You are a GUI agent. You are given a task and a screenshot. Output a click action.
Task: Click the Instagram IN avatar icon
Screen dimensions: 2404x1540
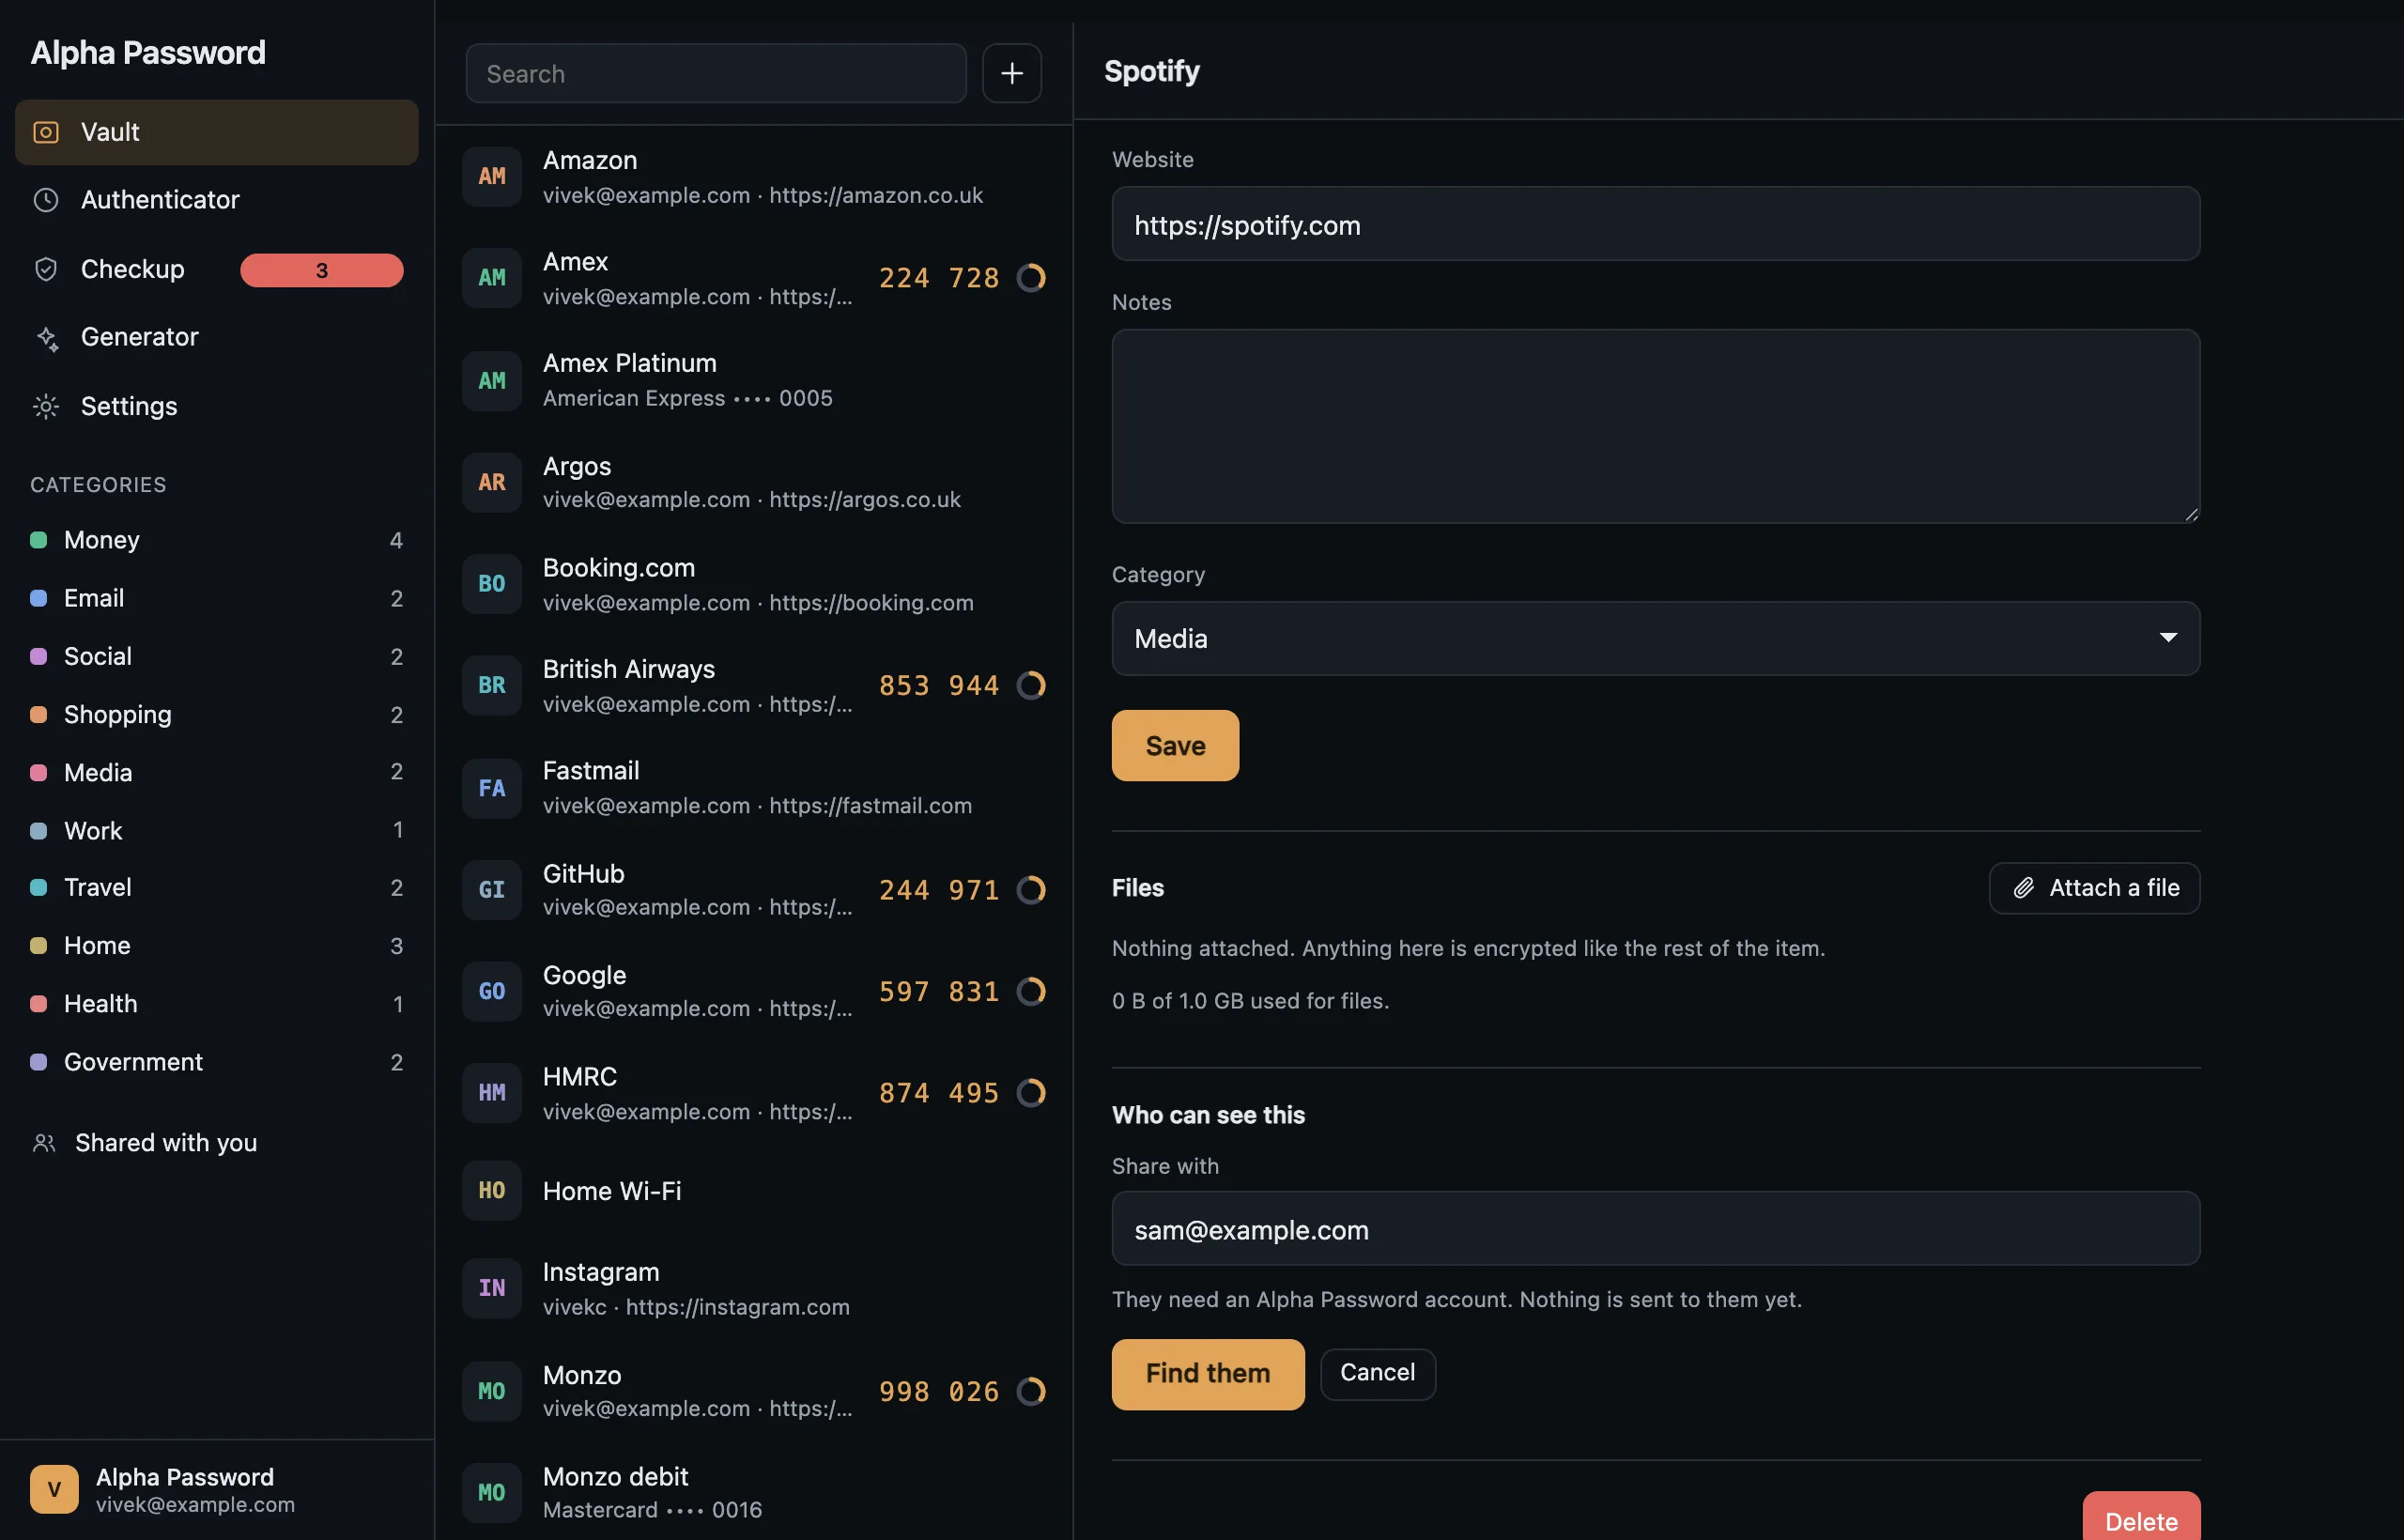[x=492, y=1288]
